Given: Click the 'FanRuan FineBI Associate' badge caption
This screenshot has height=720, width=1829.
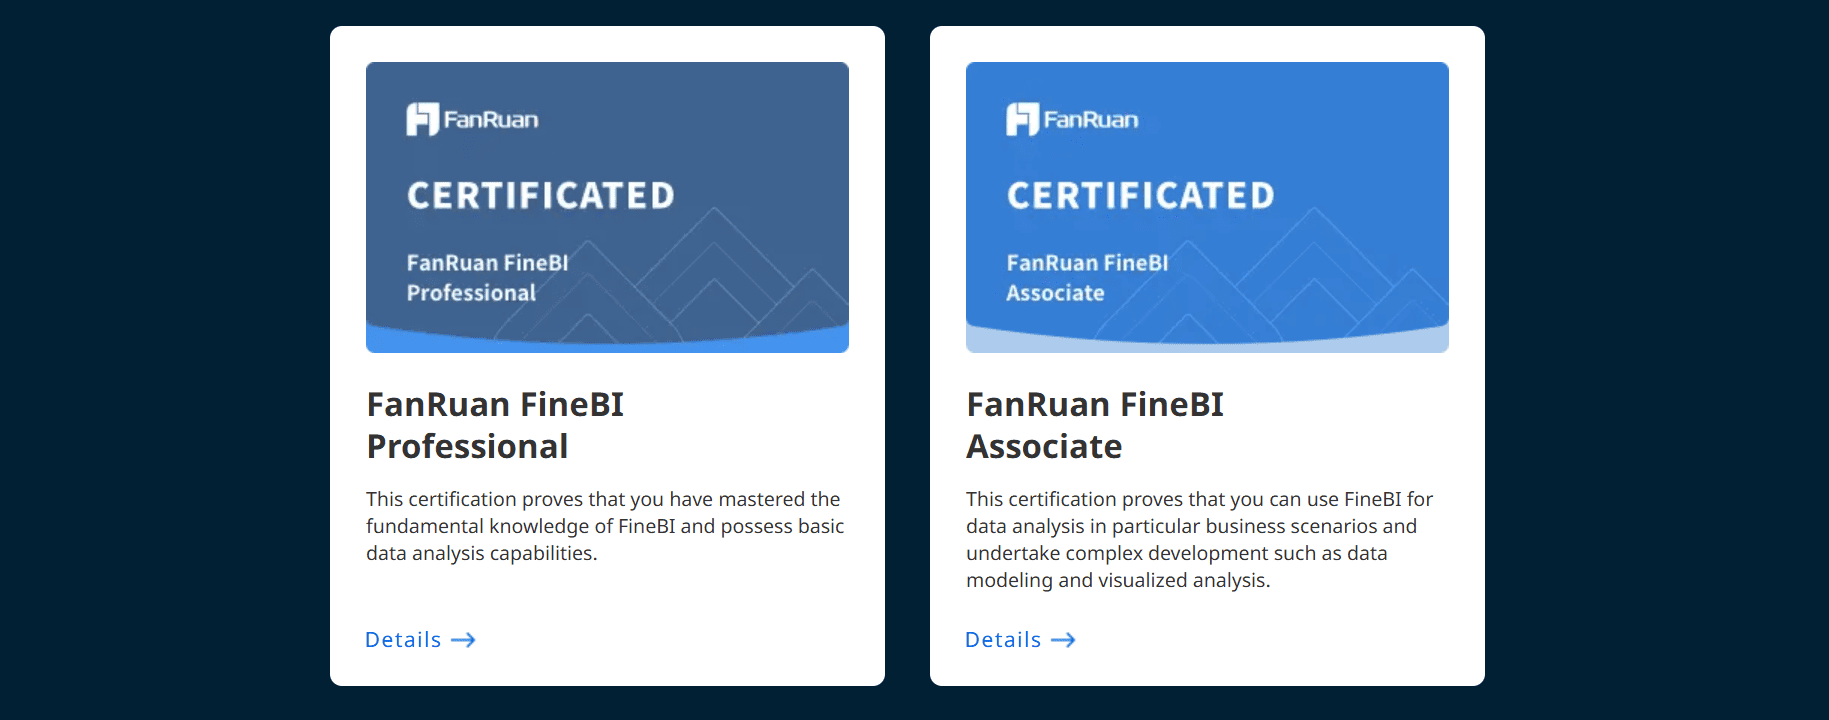Looking at the screenshot, I should point(1087,278).
